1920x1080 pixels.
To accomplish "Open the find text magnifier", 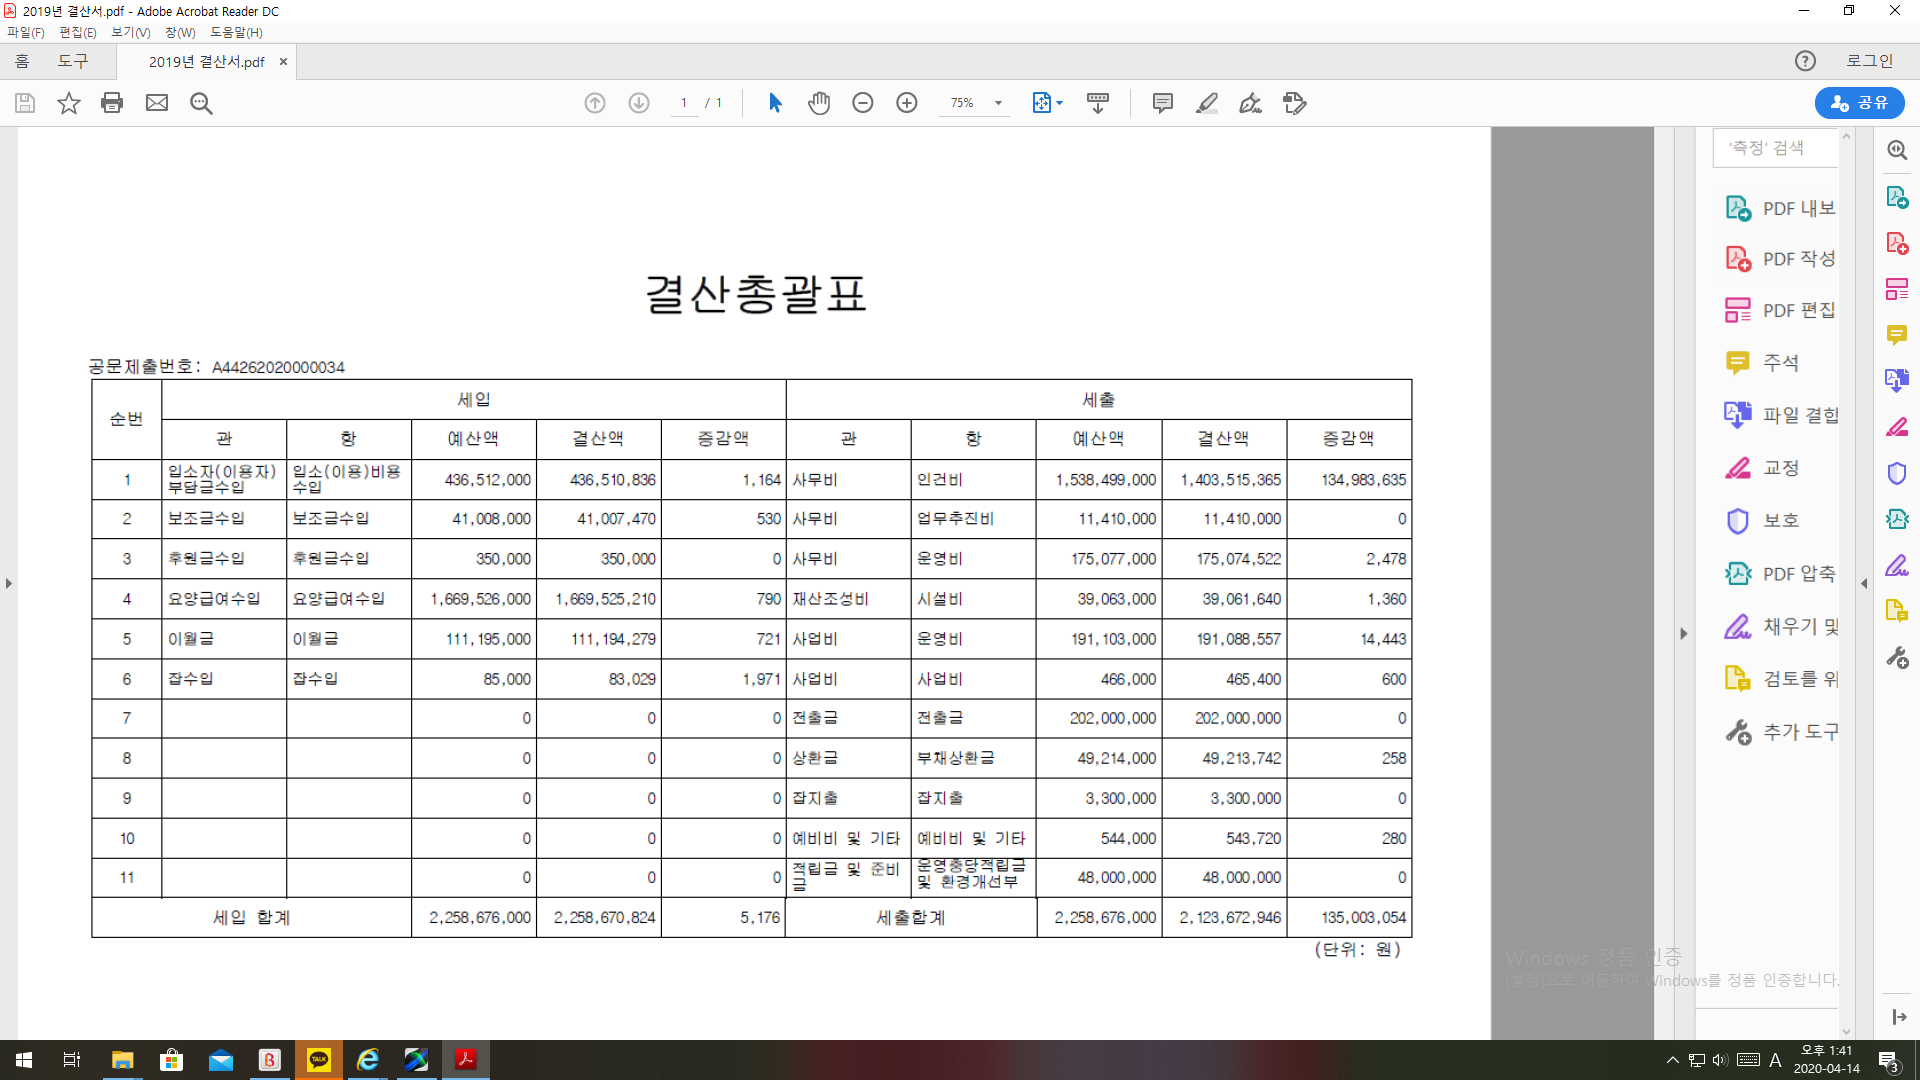I will [x=201, y=103].
